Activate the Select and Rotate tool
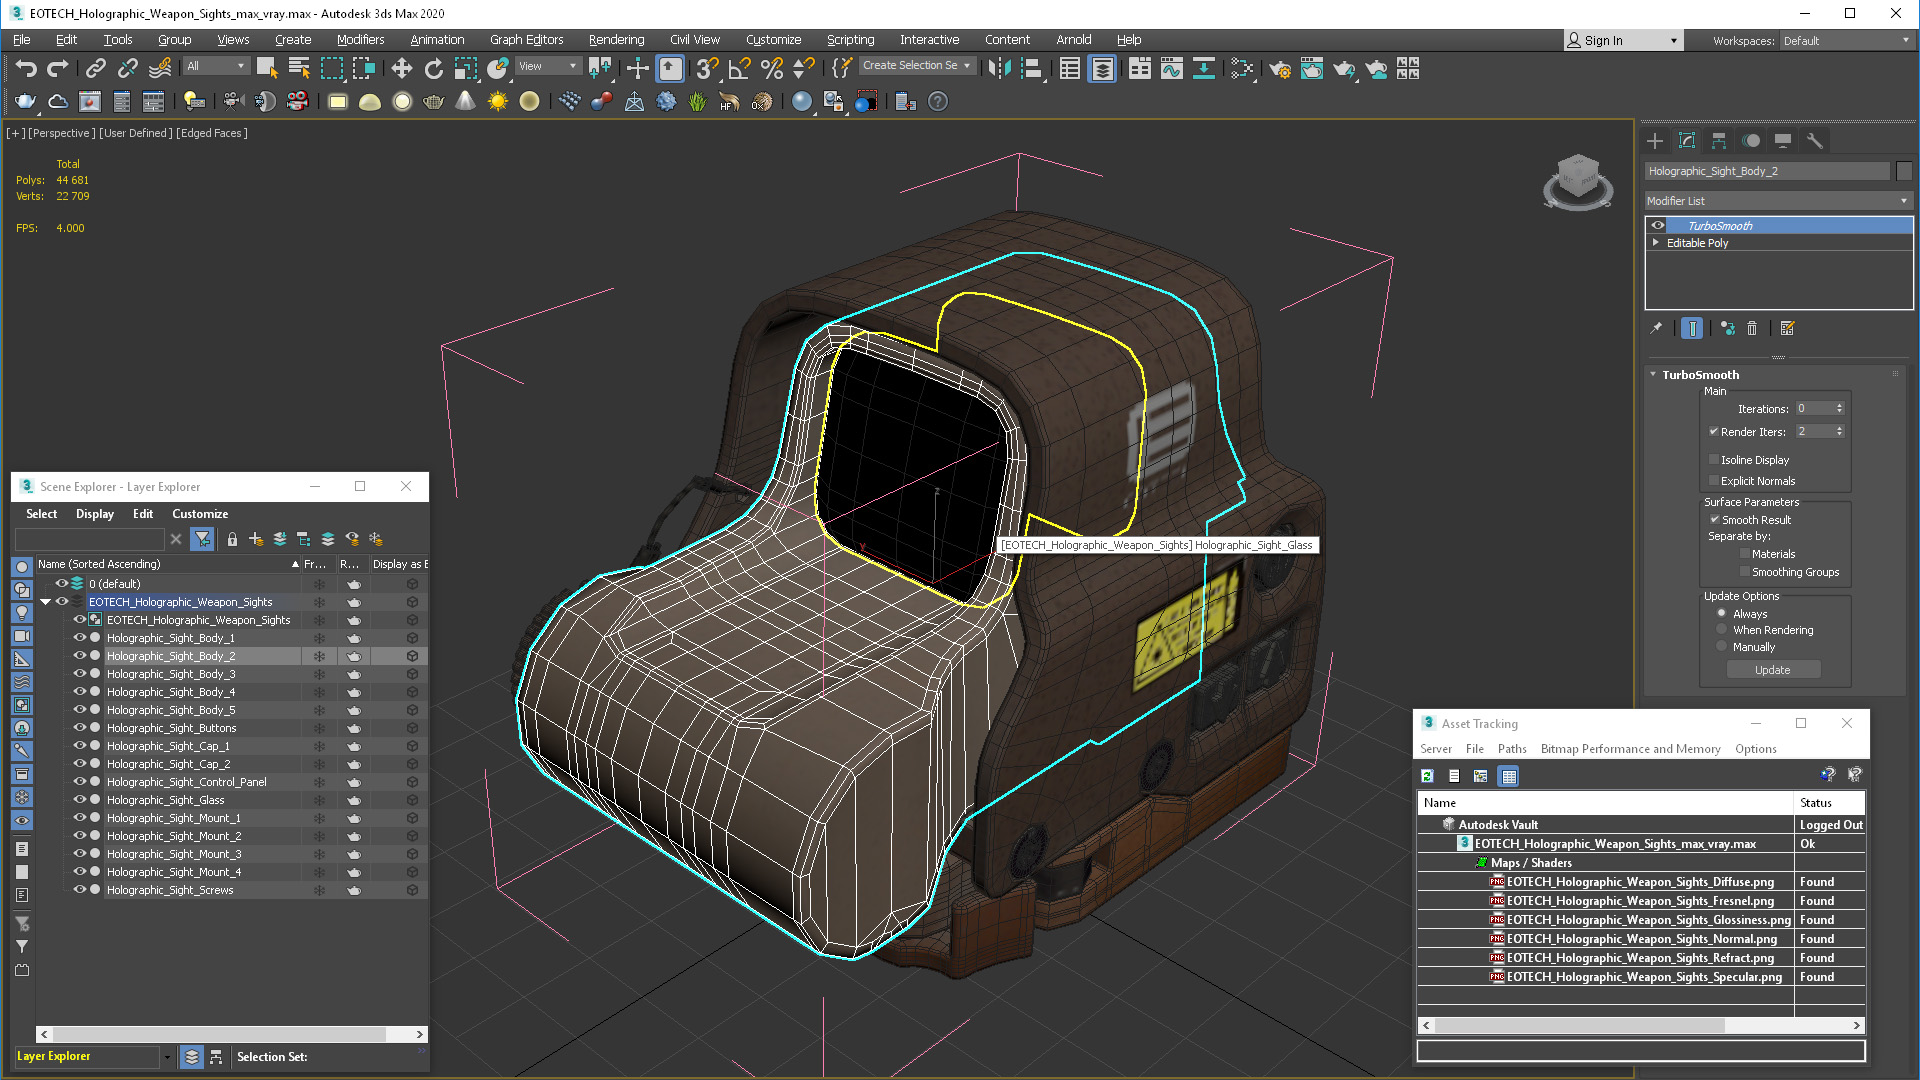 tap(434, 68)
